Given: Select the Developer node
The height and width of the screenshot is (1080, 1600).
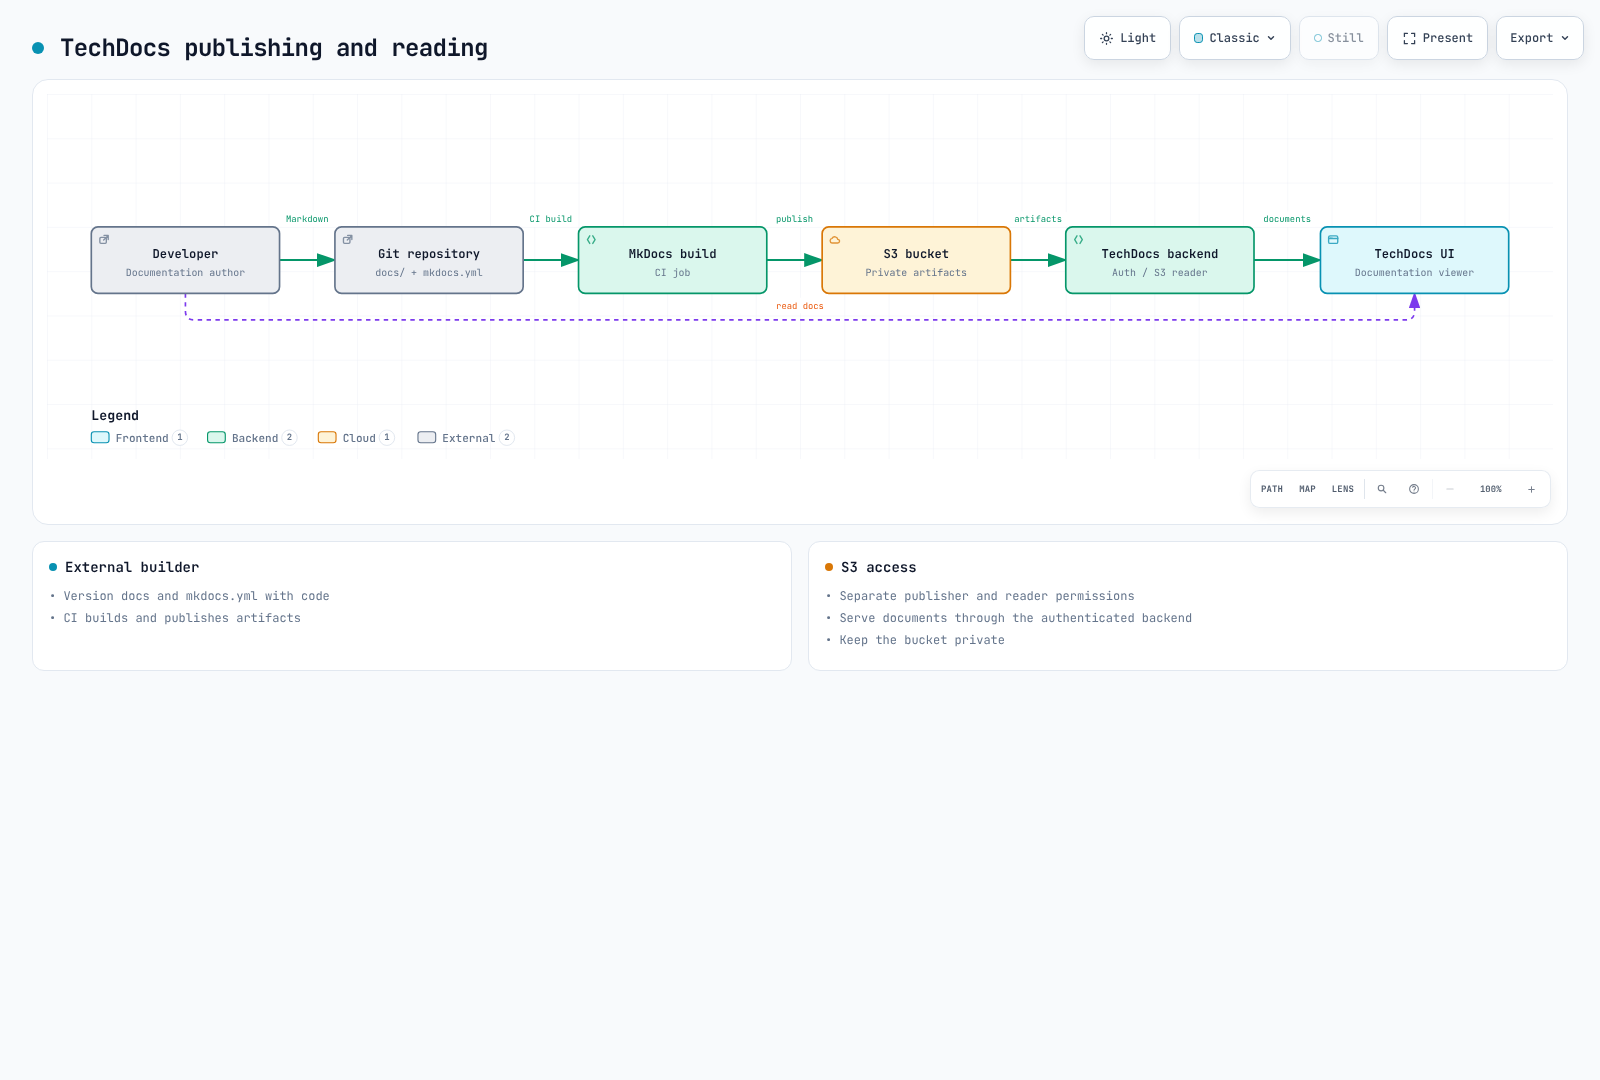Looking at the screenshot, I should tap(185, 260).
